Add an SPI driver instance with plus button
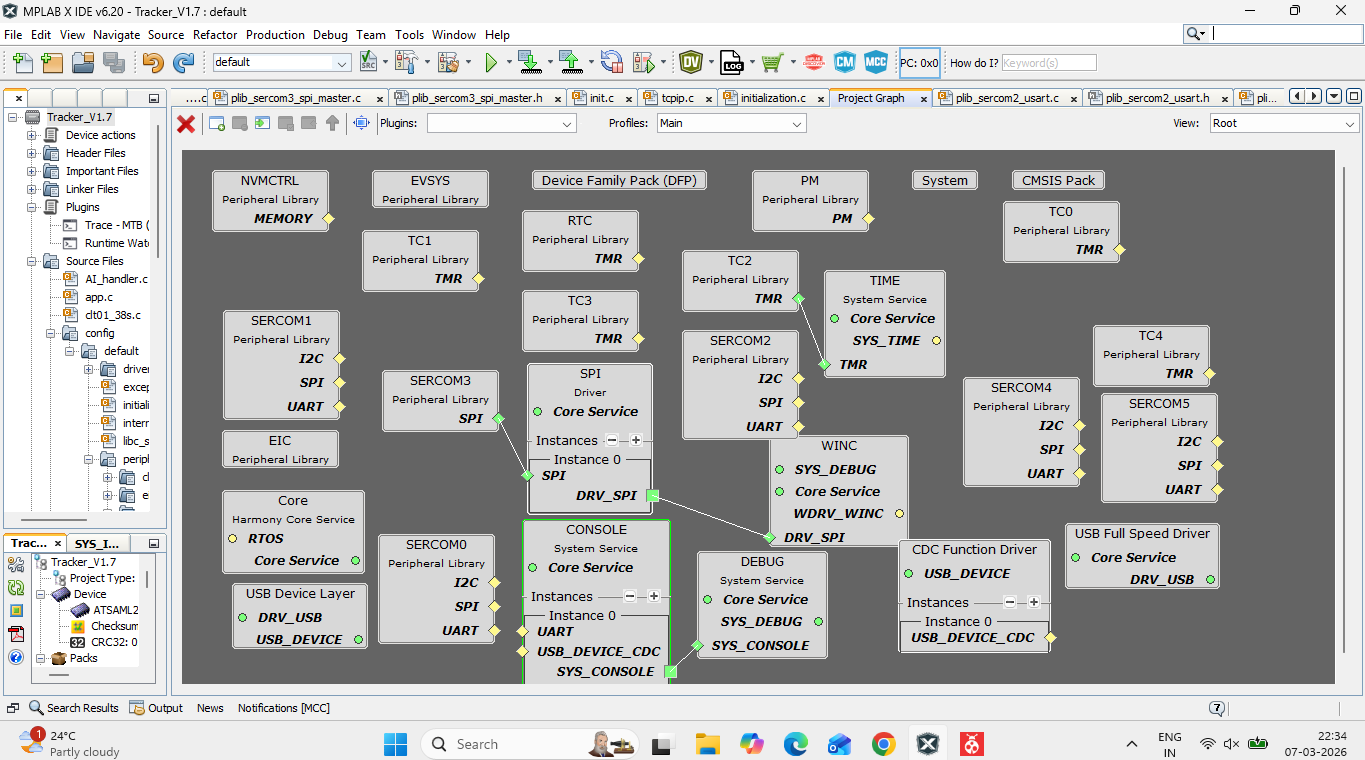Image resolution: width=1365 pixels, height=760 pixels. 635,440
